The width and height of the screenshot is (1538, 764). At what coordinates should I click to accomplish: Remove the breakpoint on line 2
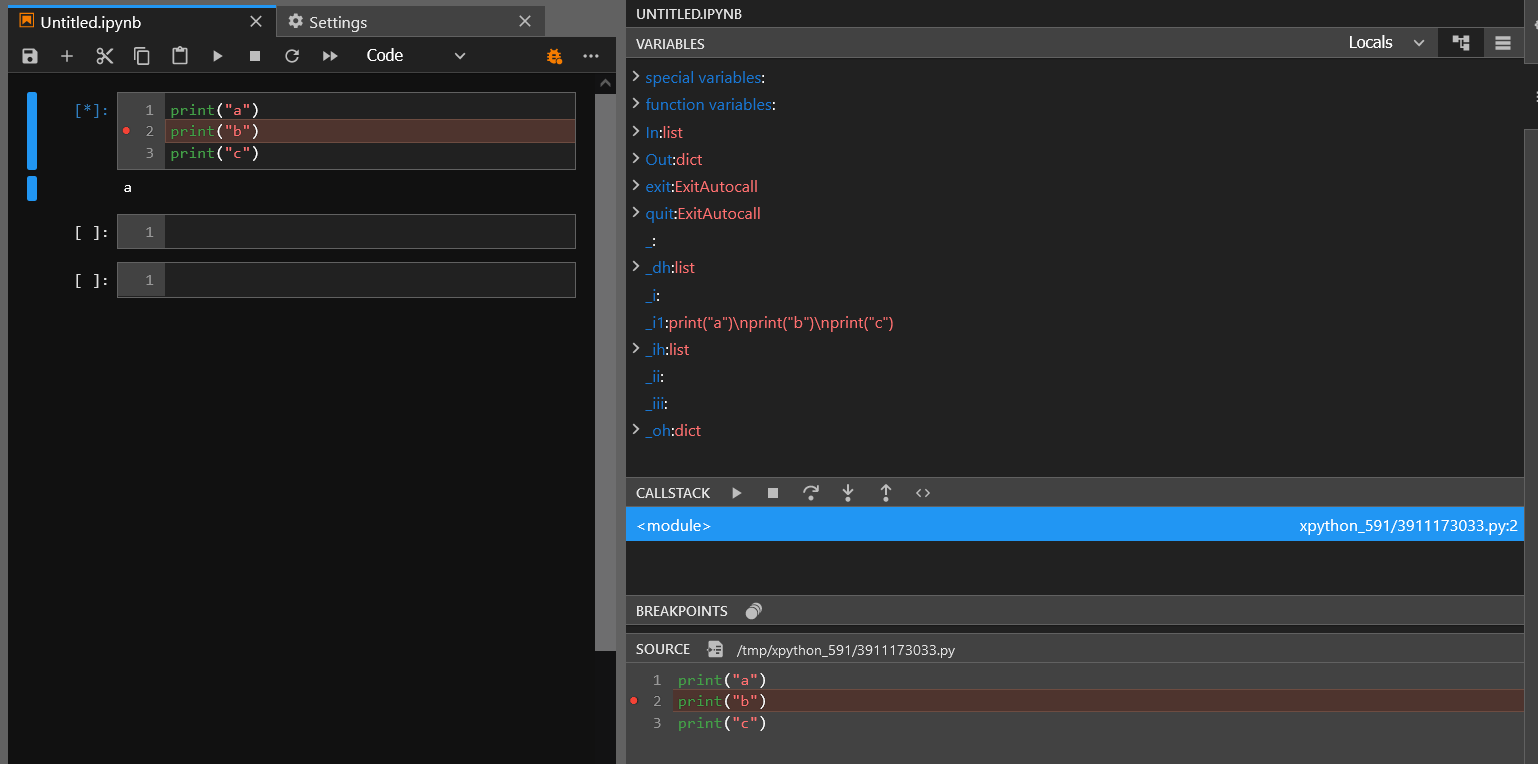pos(126,130)
